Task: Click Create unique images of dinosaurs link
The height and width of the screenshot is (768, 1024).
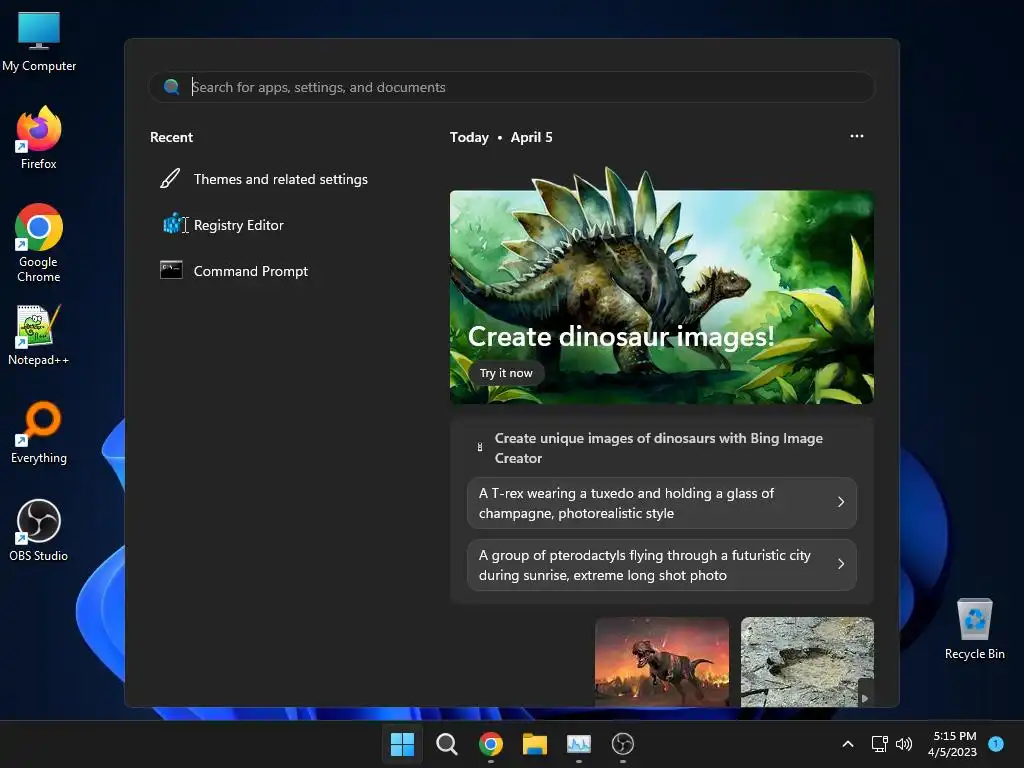Action: pos(658,448)
